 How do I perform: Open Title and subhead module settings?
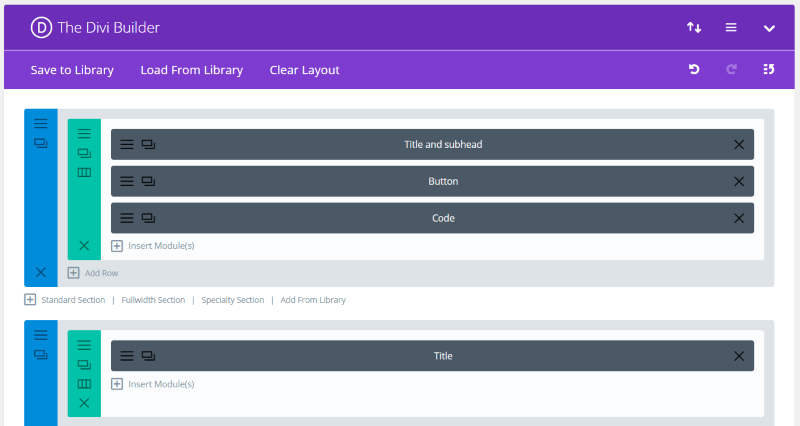click(127, 145)
